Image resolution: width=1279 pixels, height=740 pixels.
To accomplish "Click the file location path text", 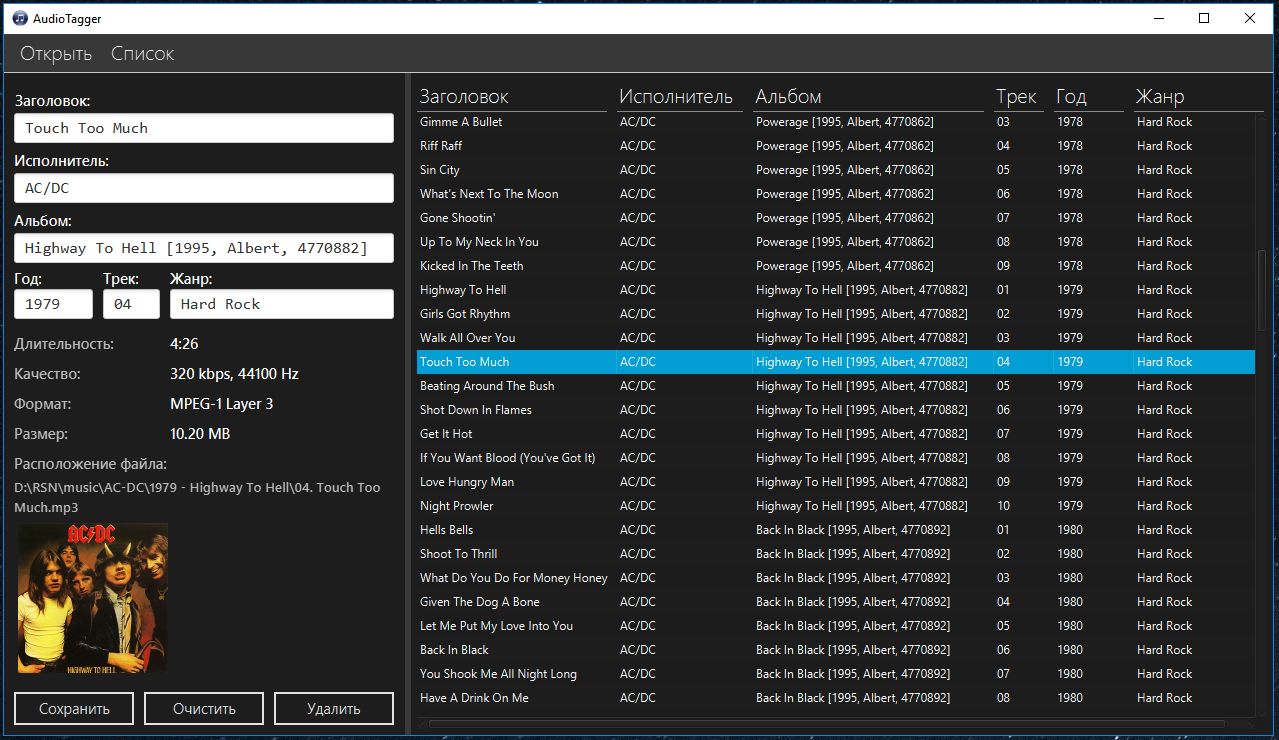I will pyautogui.click(x=197, y=497).
